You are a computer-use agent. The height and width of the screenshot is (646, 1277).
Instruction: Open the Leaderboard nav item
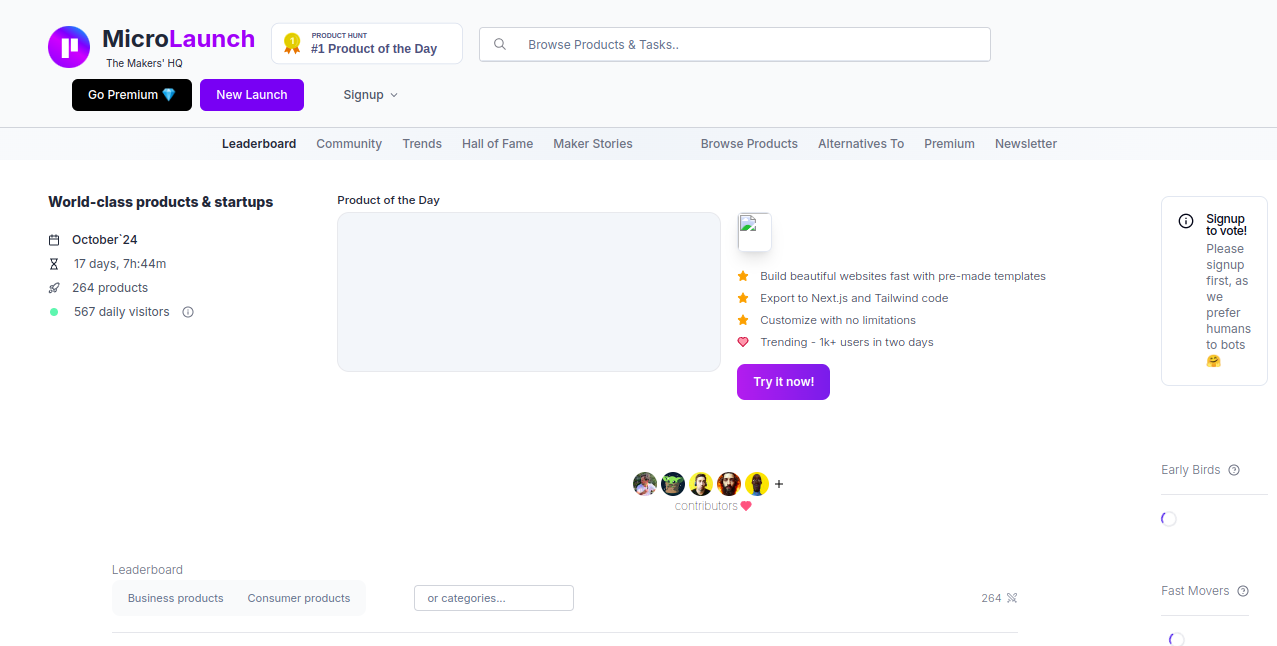click(x=259, y=144)
